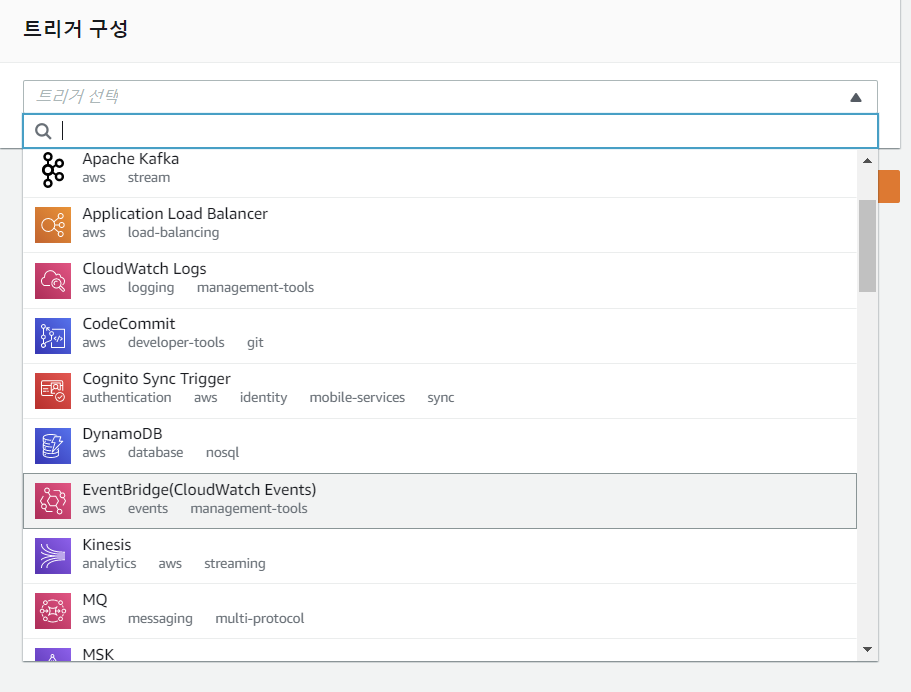Viewport: 911px width, 692px height.
Task: Click the CodeCommit icon
Action: point(53,336)
